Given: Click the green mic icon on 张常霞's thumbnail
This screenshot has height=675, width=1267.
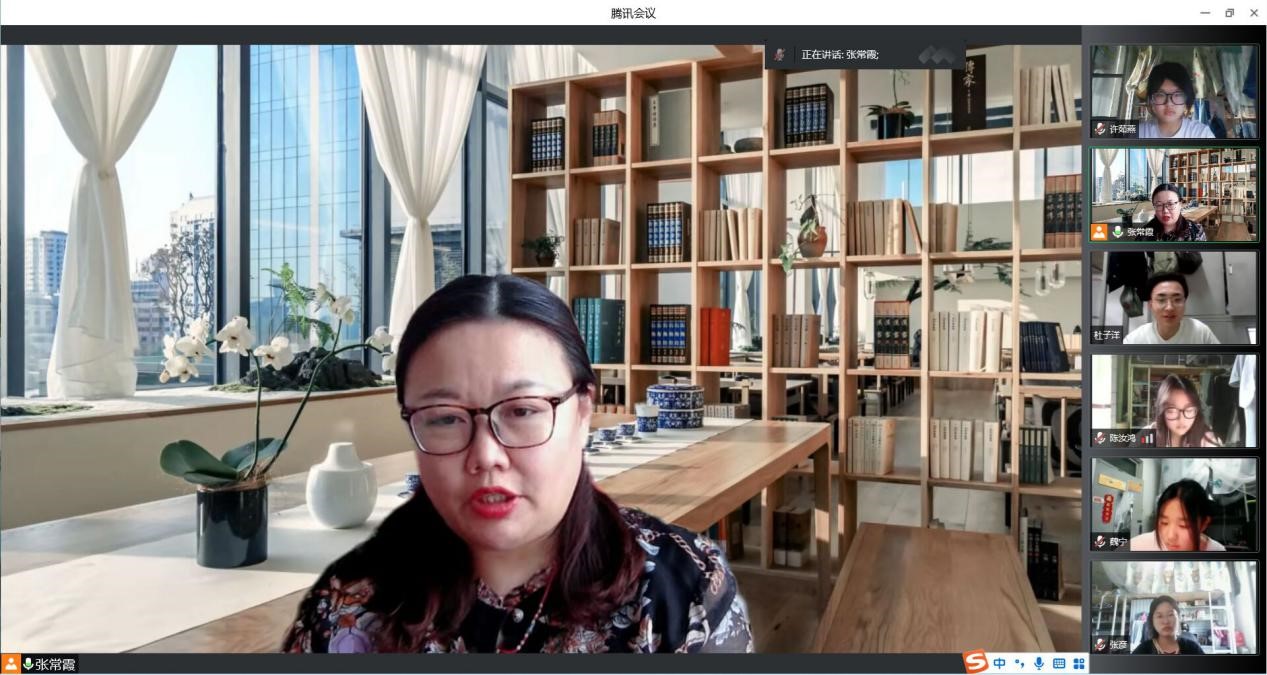Looking at the screenshot, I should [x=1117, y=232].
